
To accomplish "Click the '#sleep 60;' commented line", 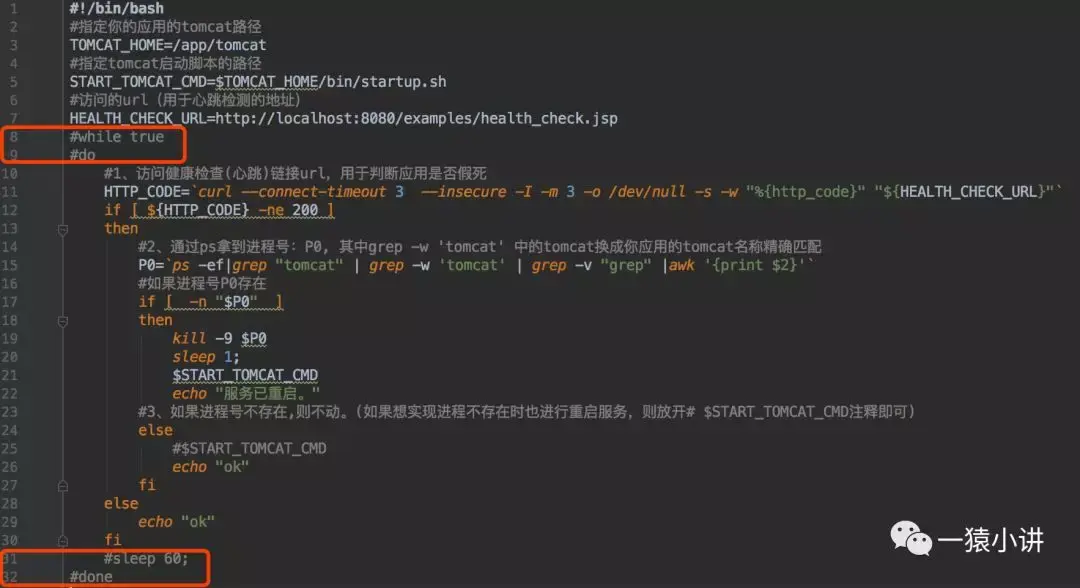I will pos(146,558).
